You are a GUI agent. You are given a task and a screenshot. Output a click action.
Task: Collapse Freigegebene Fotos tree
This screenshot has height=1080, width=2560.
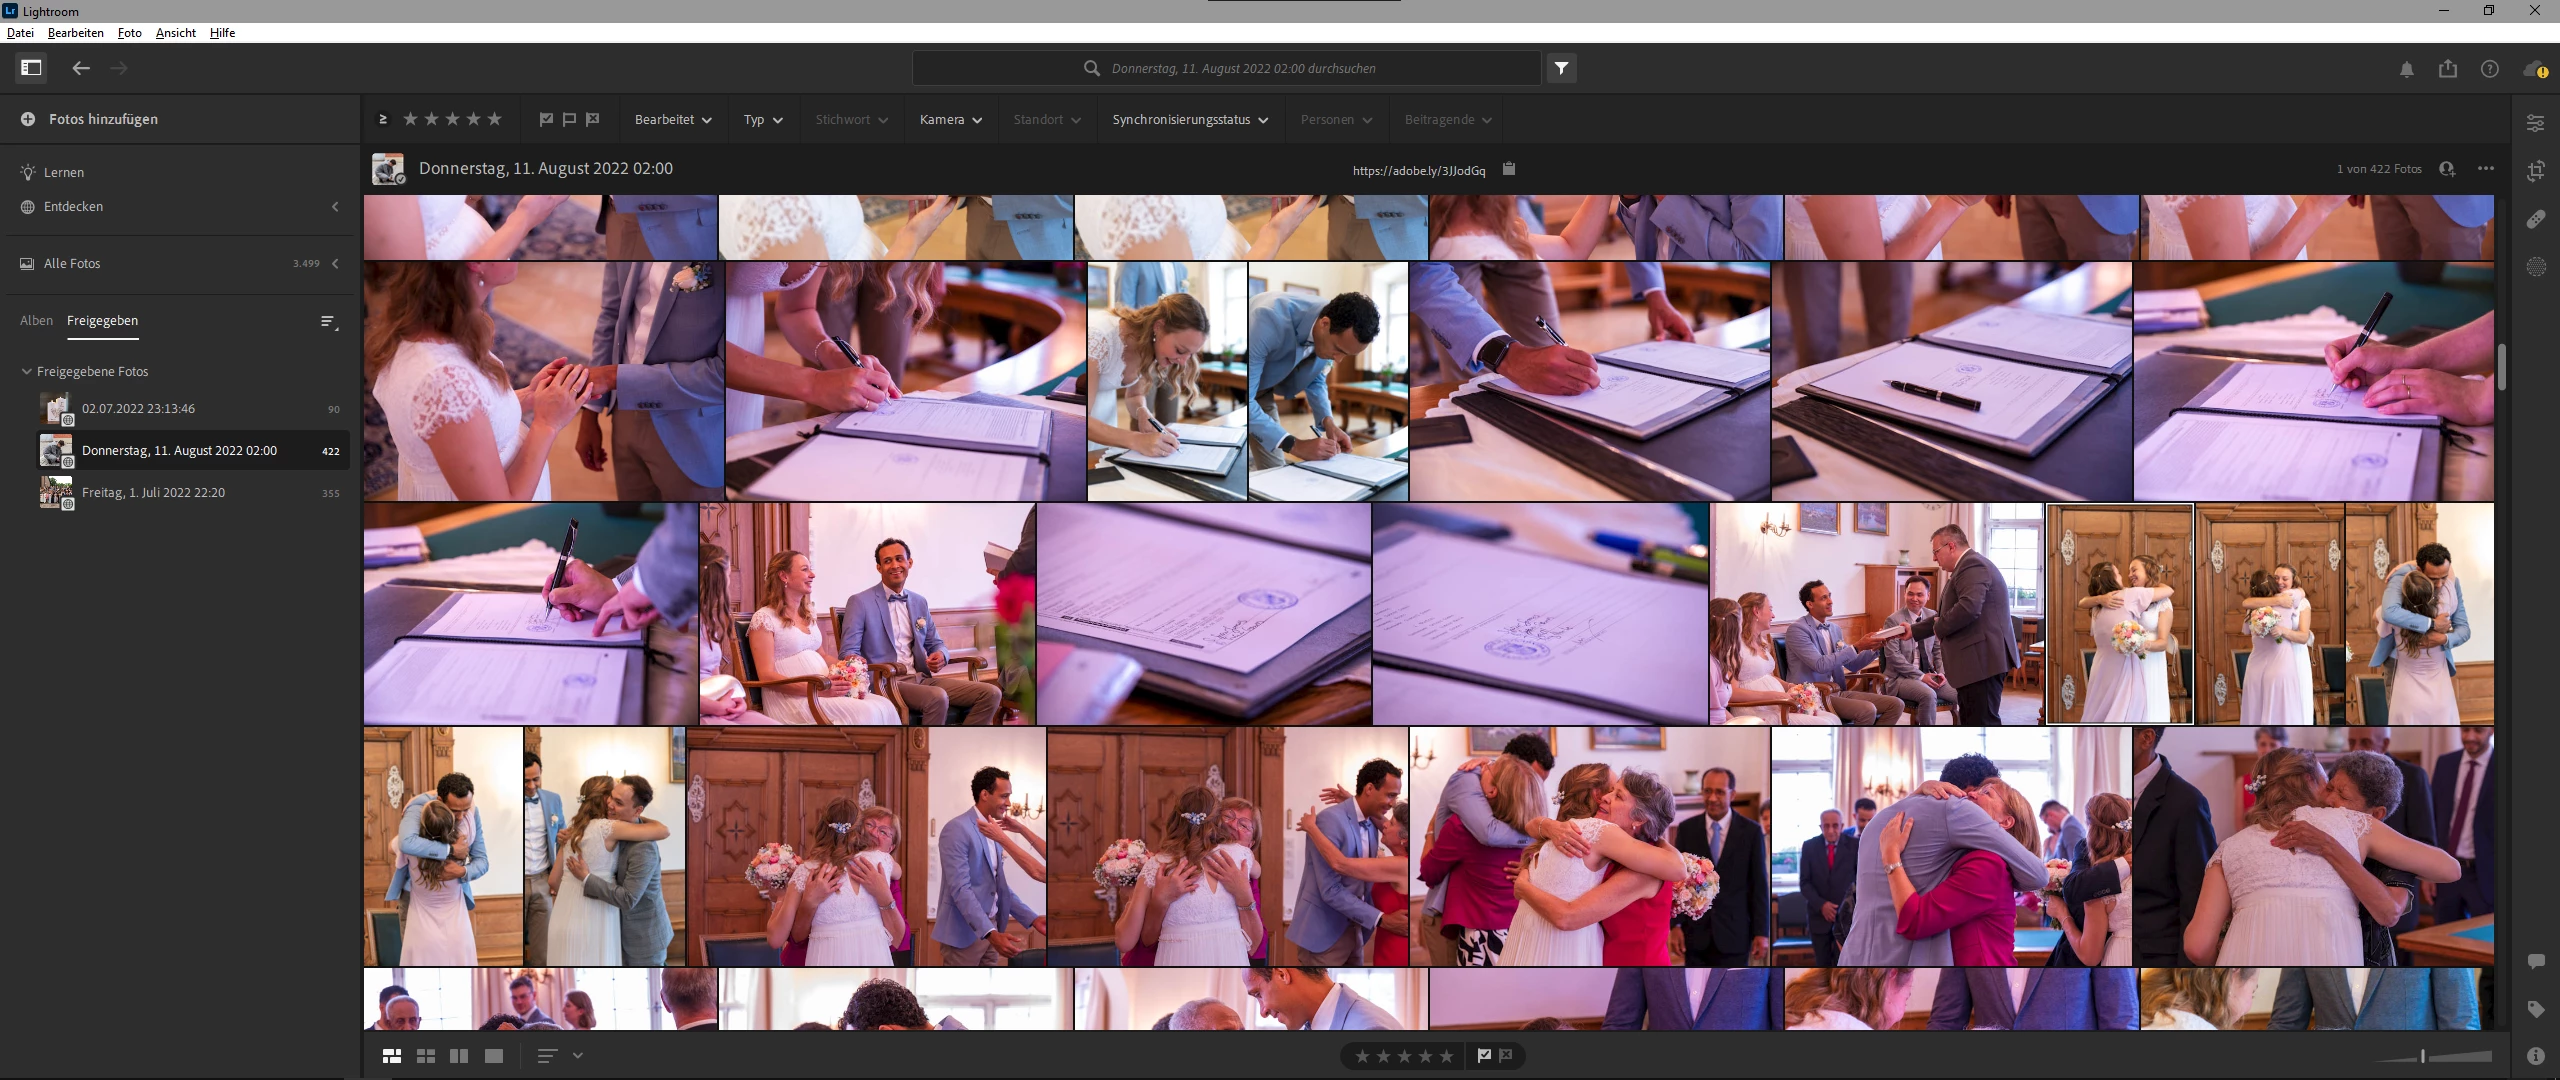(x=27, y=371)
